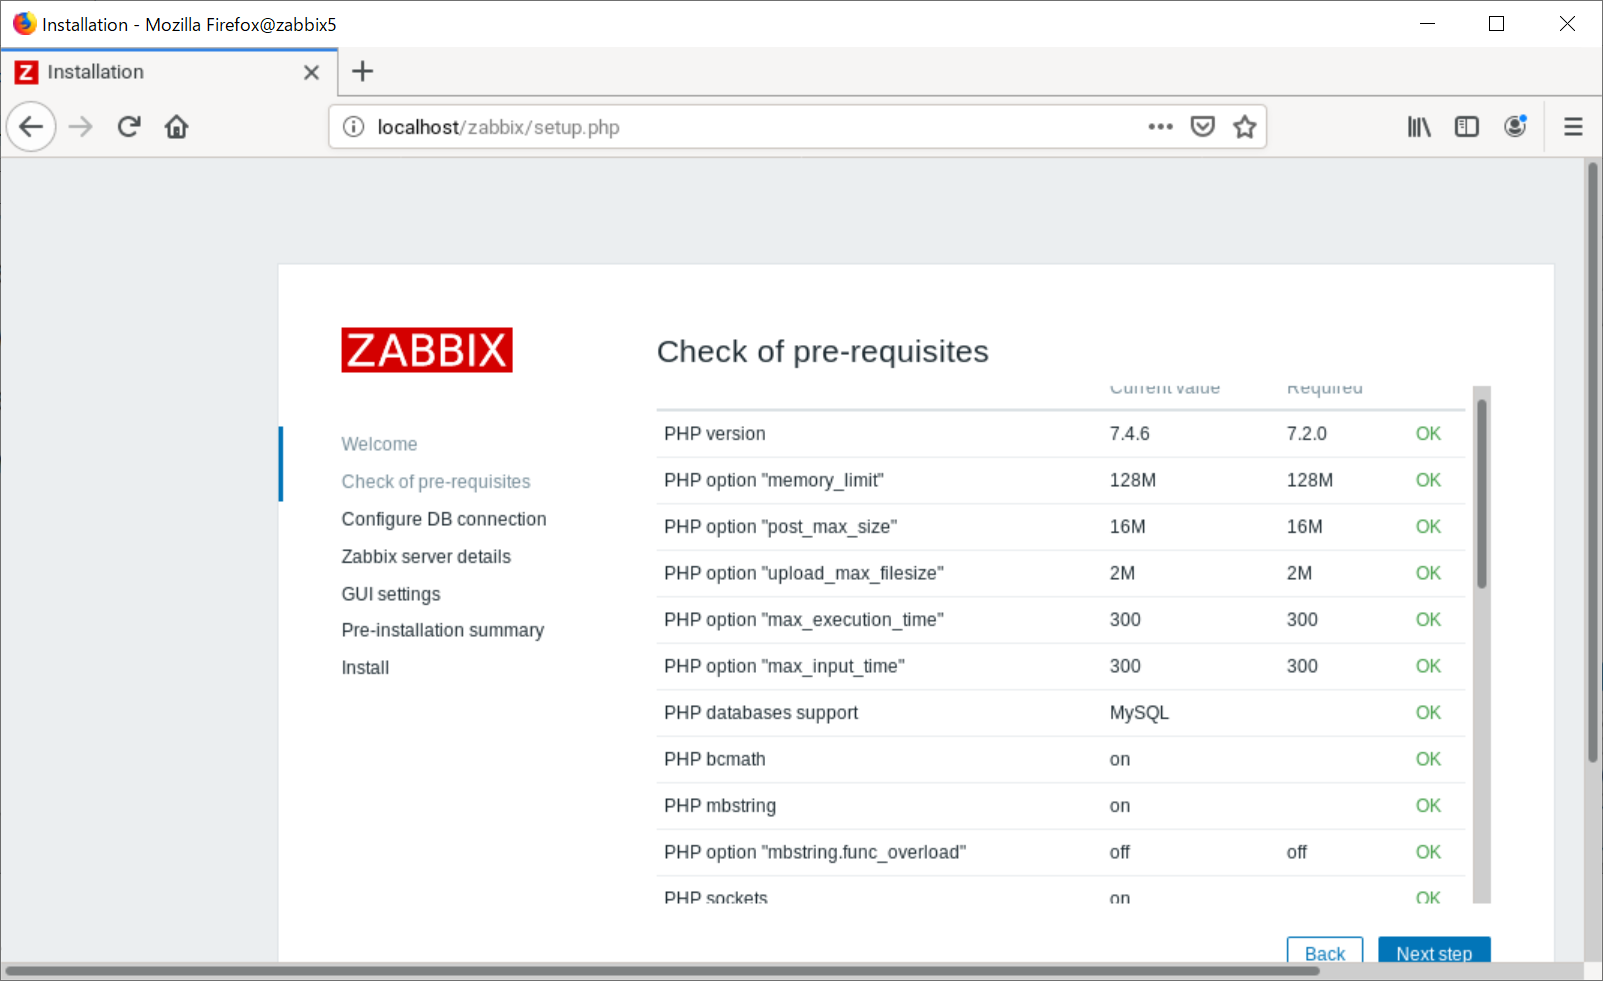Select the Welcome setup step
This screenshot has width=1603, height=981.
click(x=380, y=444)
